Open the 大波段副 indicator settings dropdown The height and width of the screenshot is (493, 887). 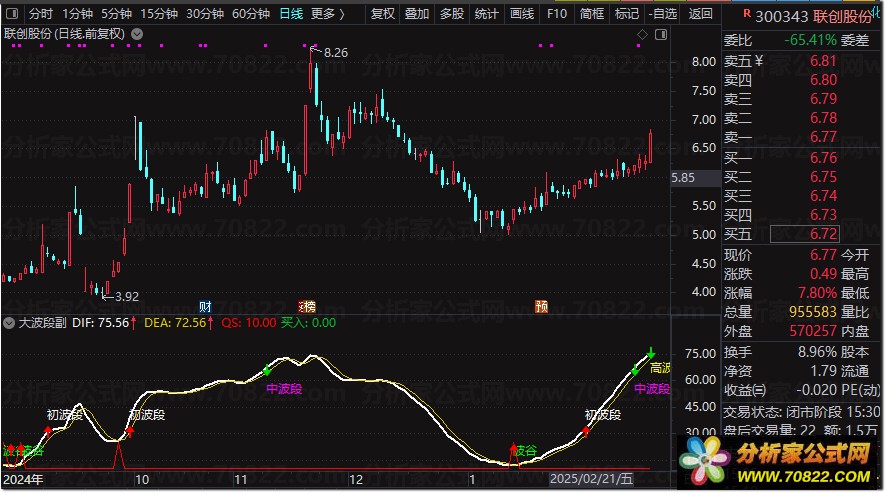click(9, 323)
